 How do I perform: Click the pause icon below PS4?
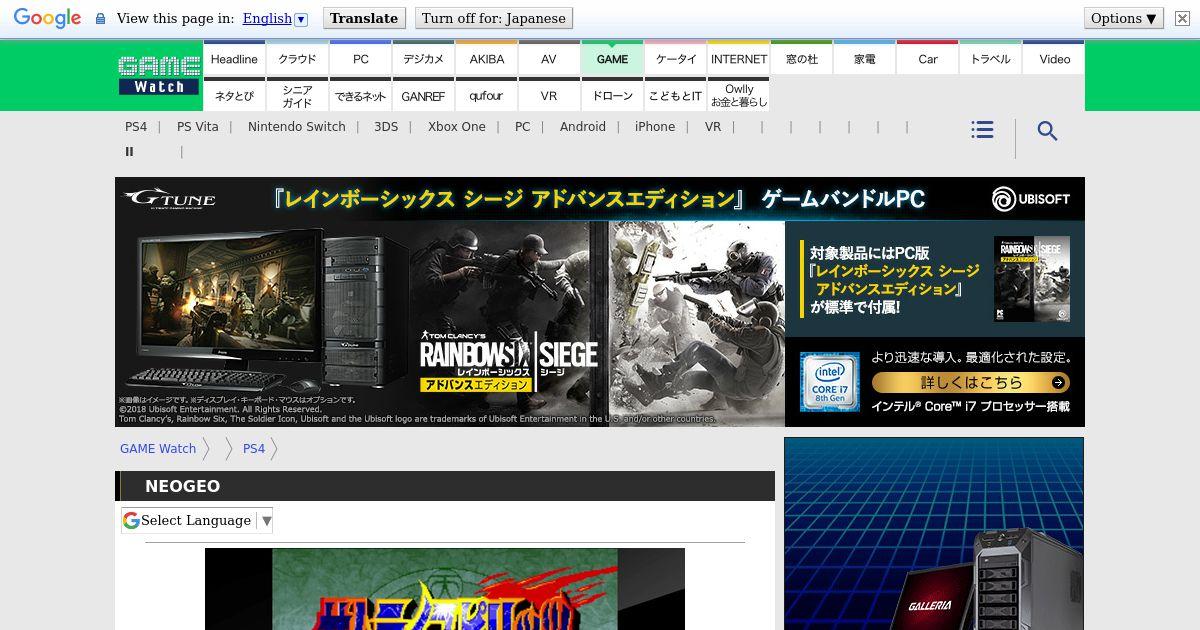[129, 152]
